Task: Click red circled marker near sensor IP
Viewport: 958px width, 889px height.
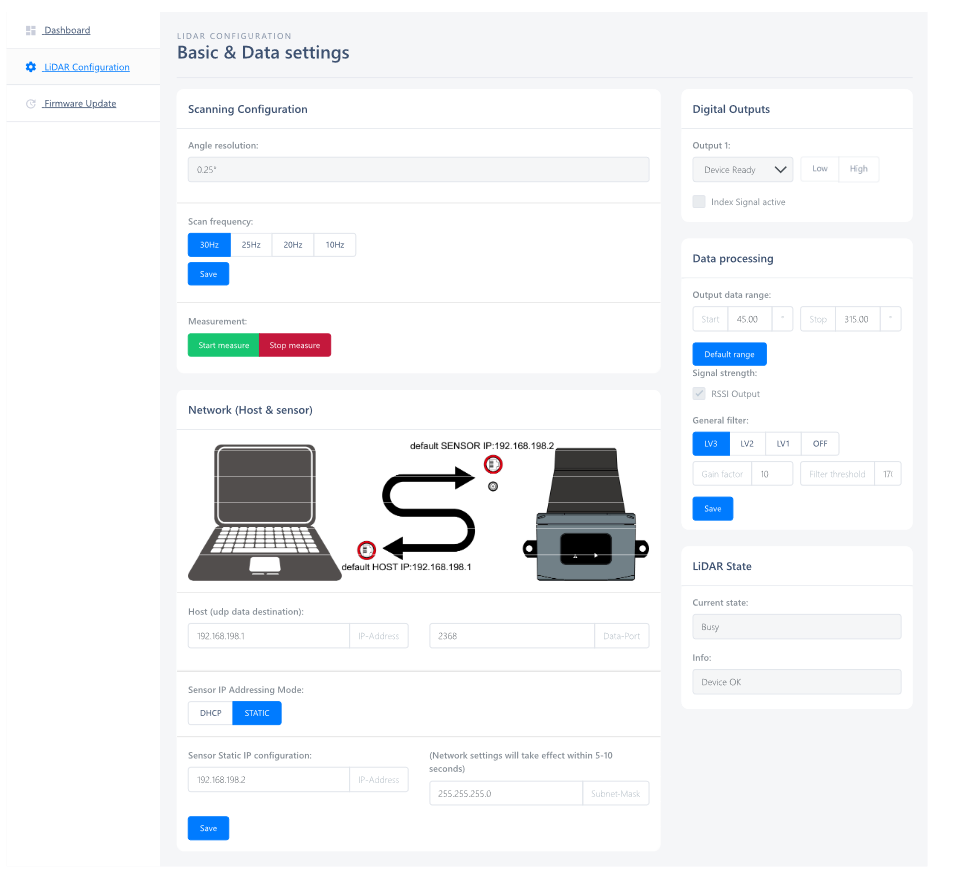Action: [493, 464]
